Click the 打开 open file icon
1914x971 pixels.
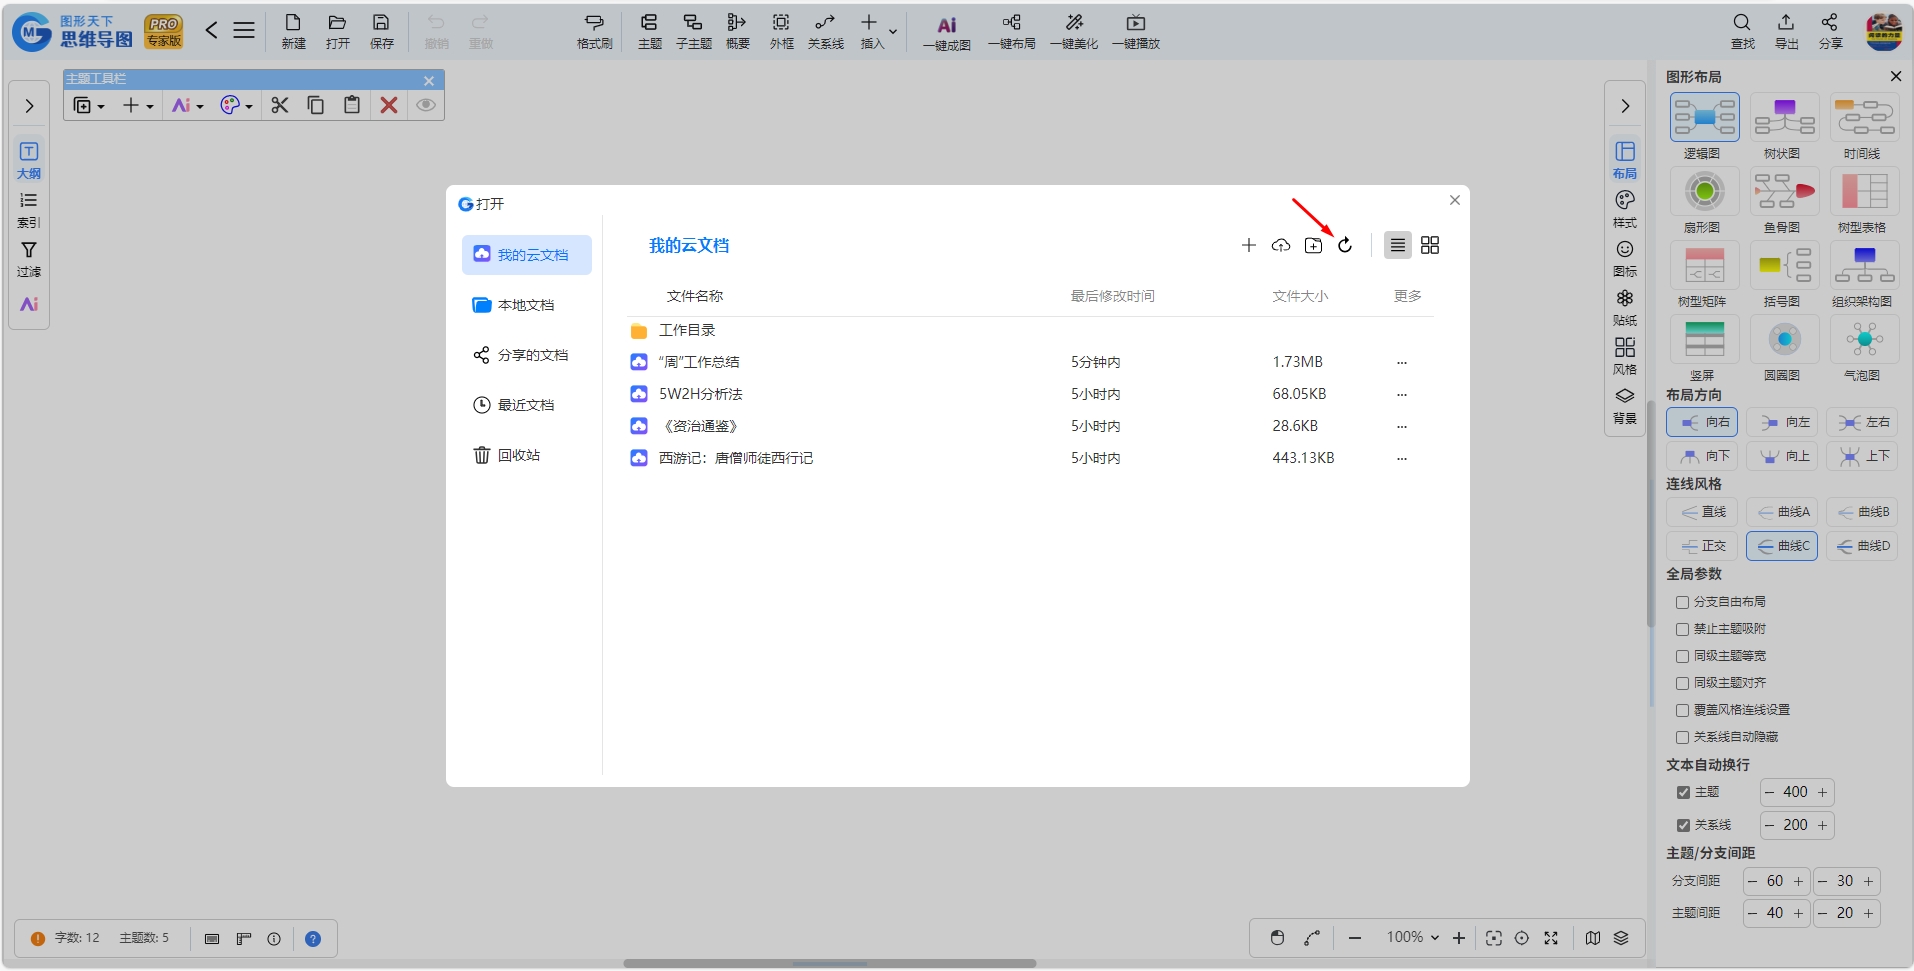coord(337,31)
